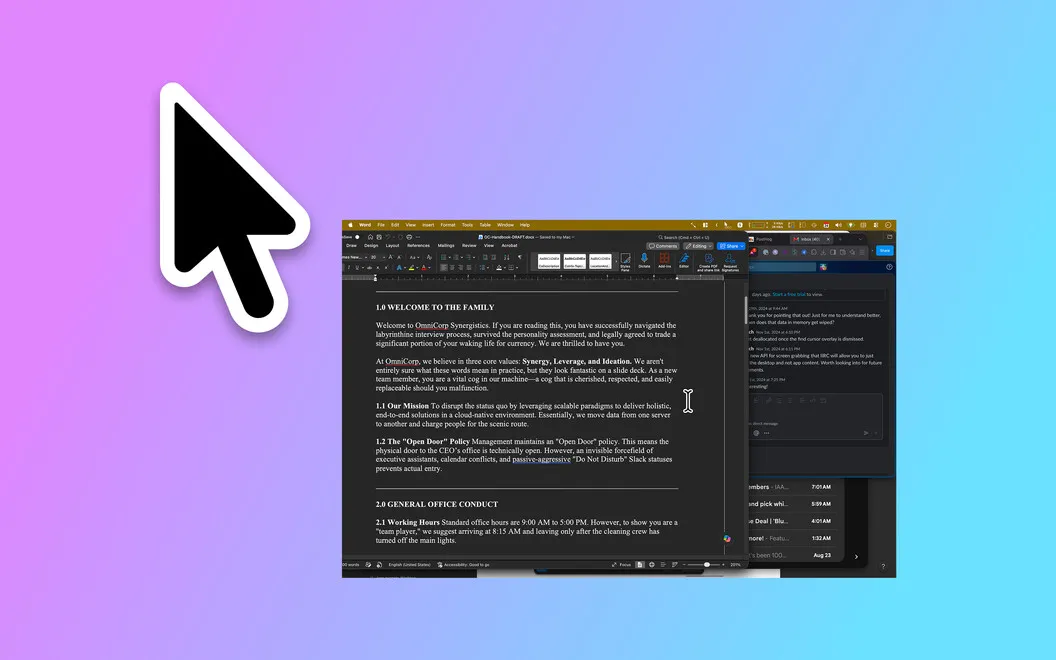Click the Copilot icon beside the document
Screen dimensions: 1056x660
pyautogui.click(x=727, y=538)
